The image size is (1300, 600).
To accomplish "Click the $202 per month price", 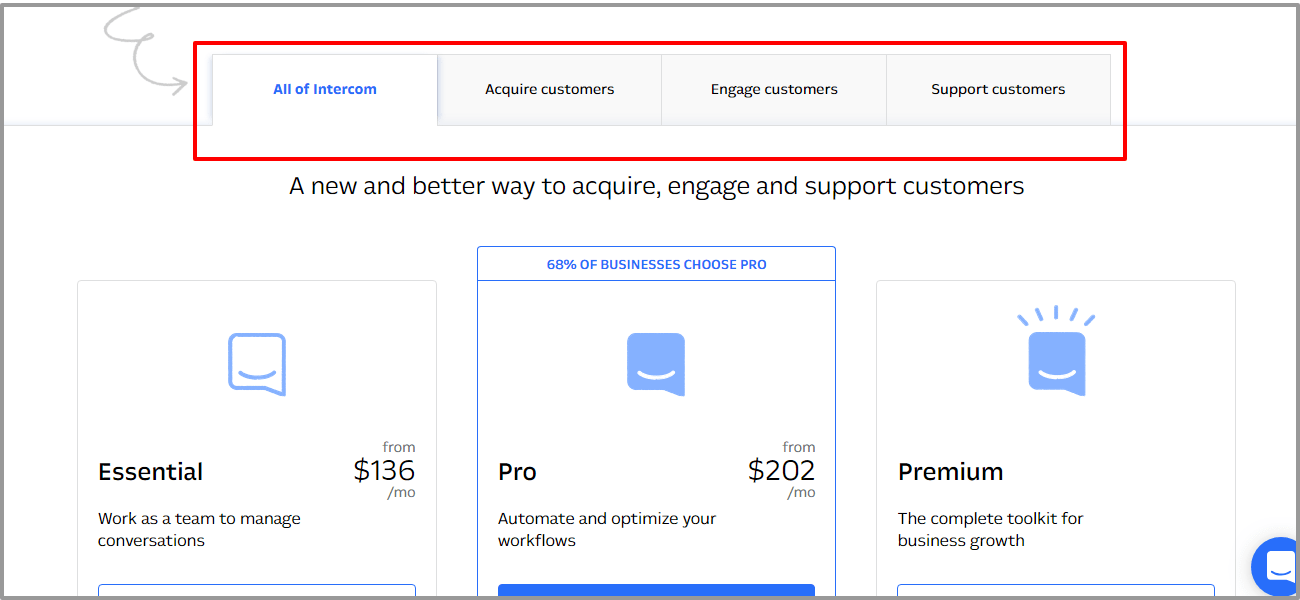I will (x=781, y=470).
